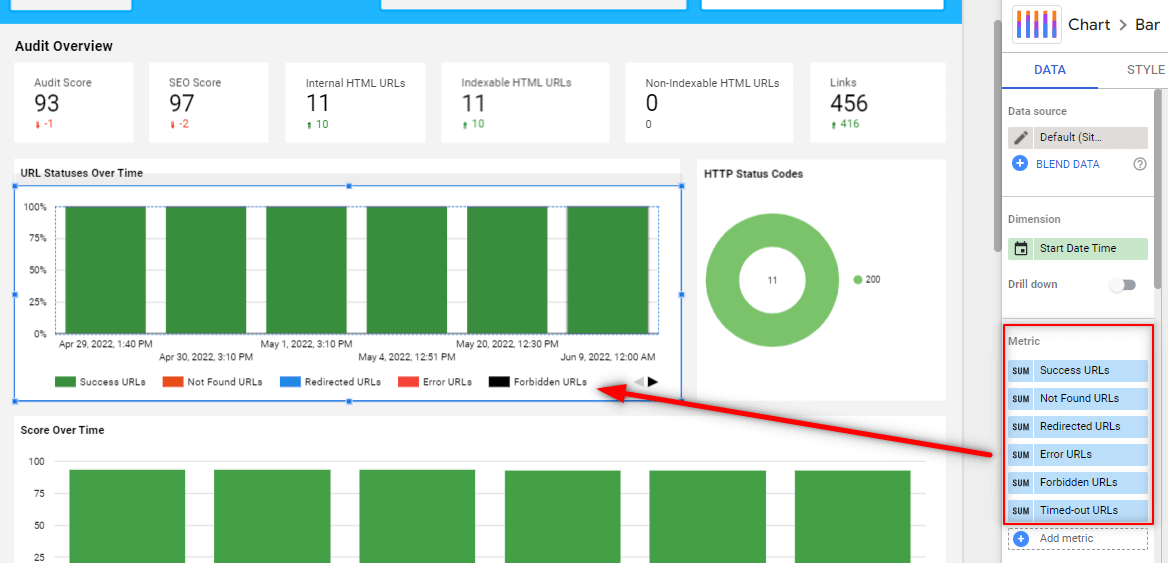
Task: Select the Links scorecard
Action: tap(877, 102)
